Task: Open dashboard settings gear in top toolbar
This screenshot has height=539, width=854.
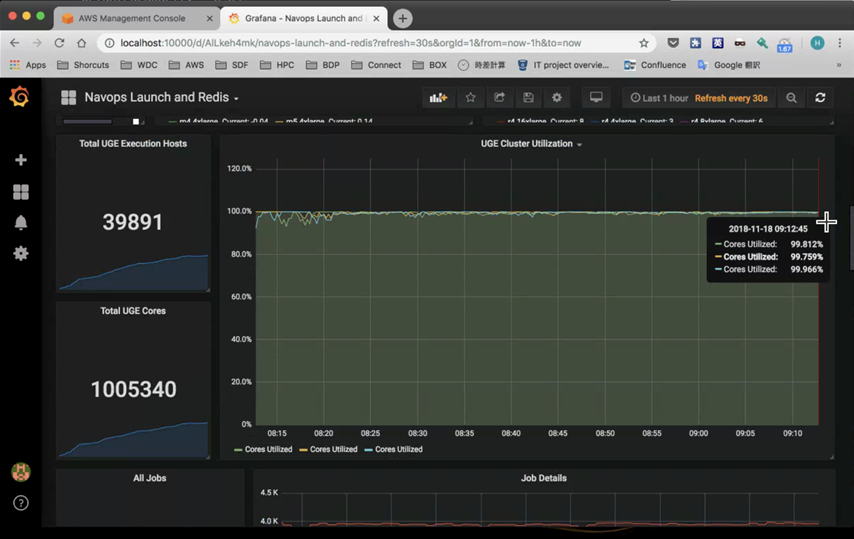Action: 557,98
